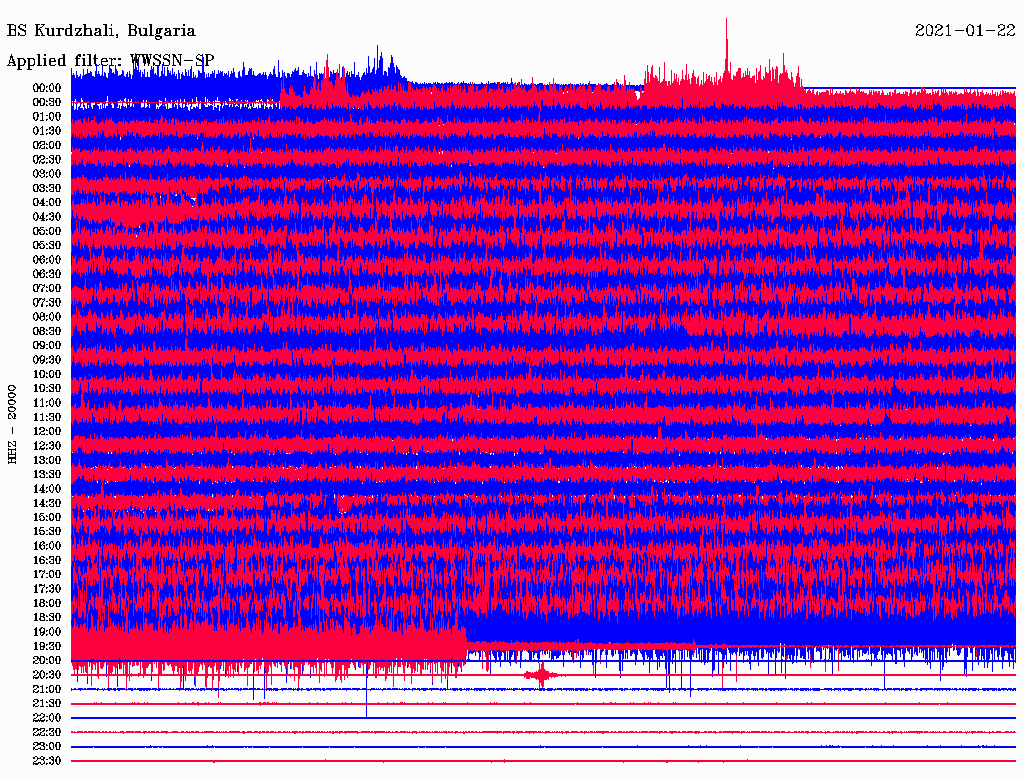Viewport: 1024px width, 780px height.
Task: Select the 22:00 time label
Action: point(47,718)
